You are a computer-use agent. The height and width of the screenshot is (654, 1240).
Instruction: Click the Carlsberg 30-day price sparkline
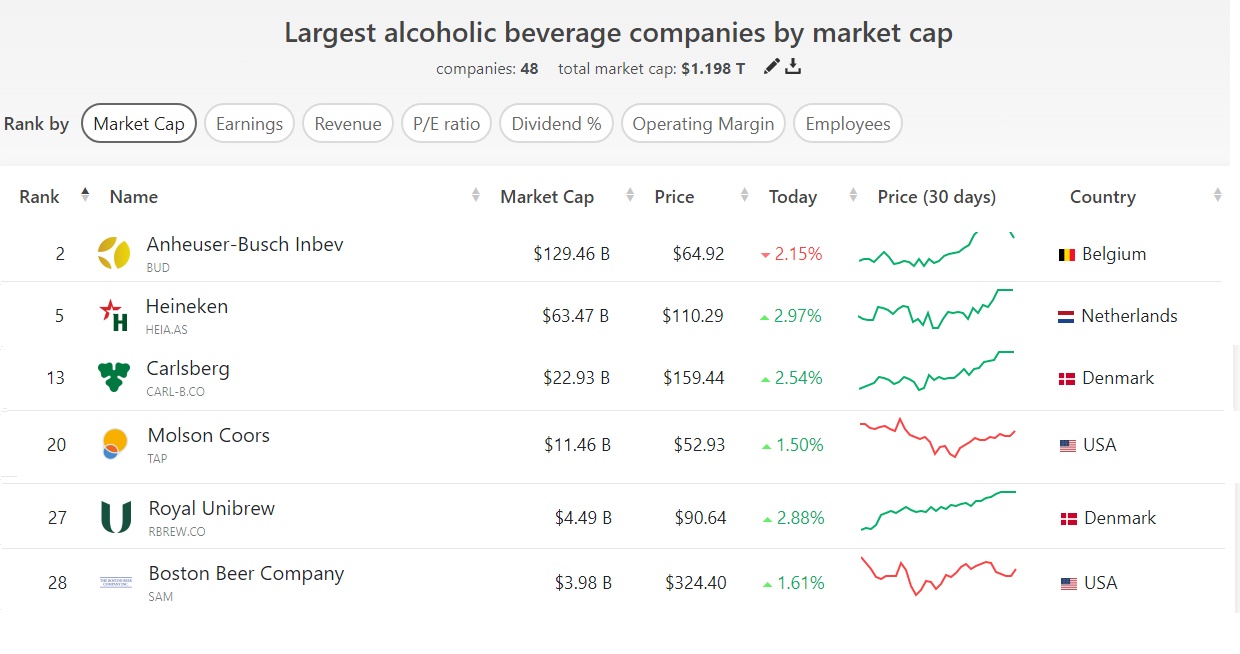936,371
